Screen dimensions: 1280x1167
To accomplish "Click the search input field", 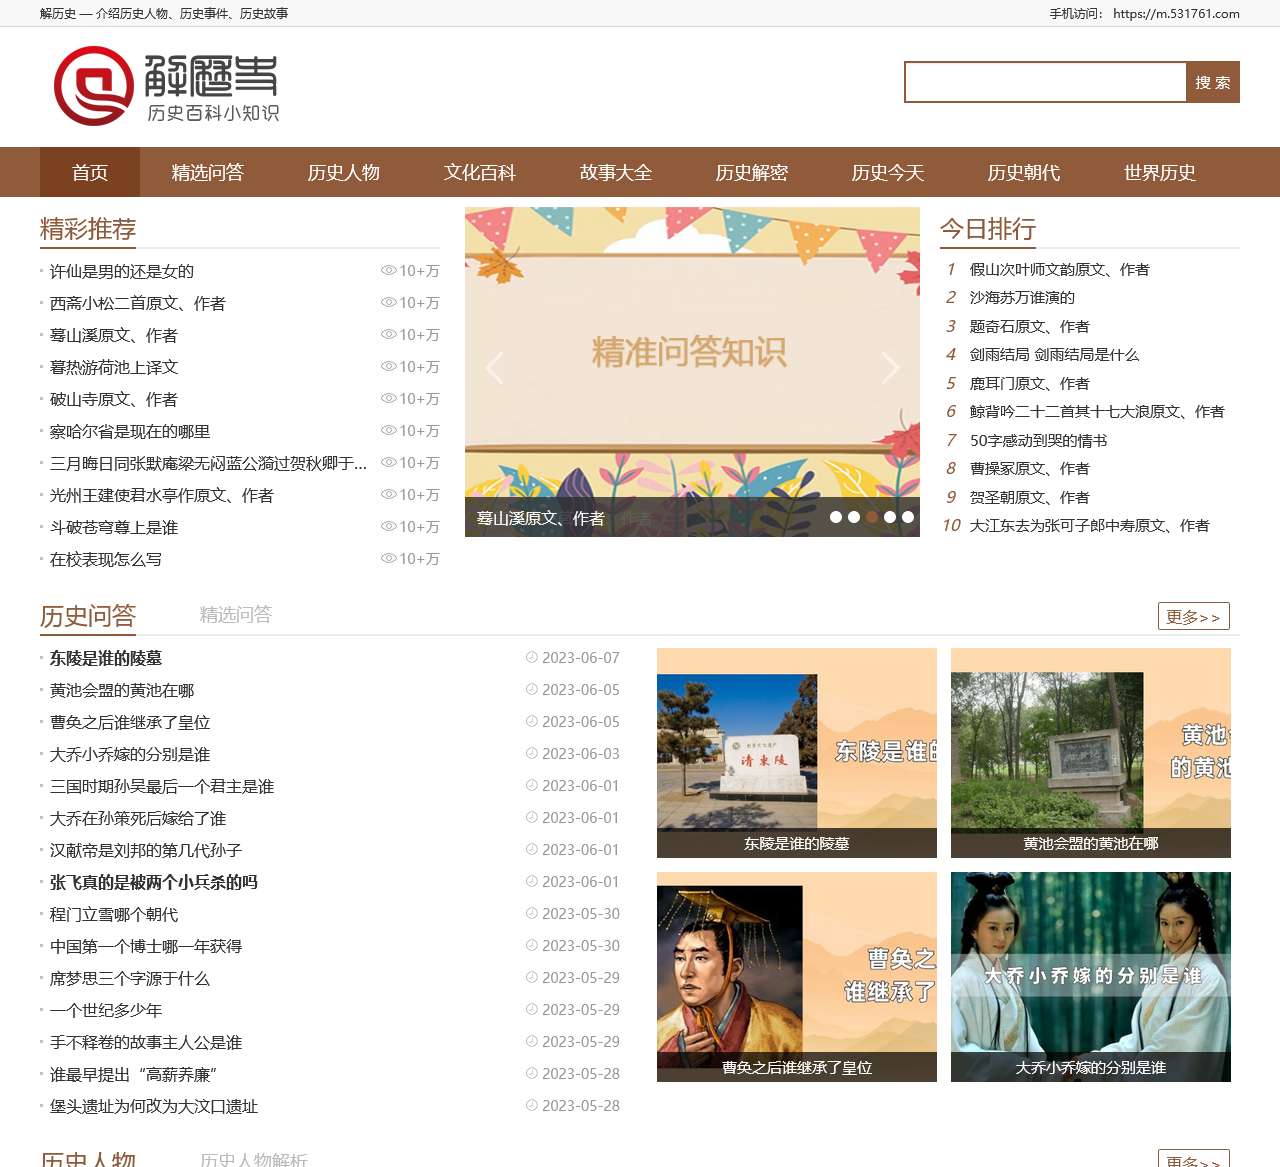I will pos(1045,83).
